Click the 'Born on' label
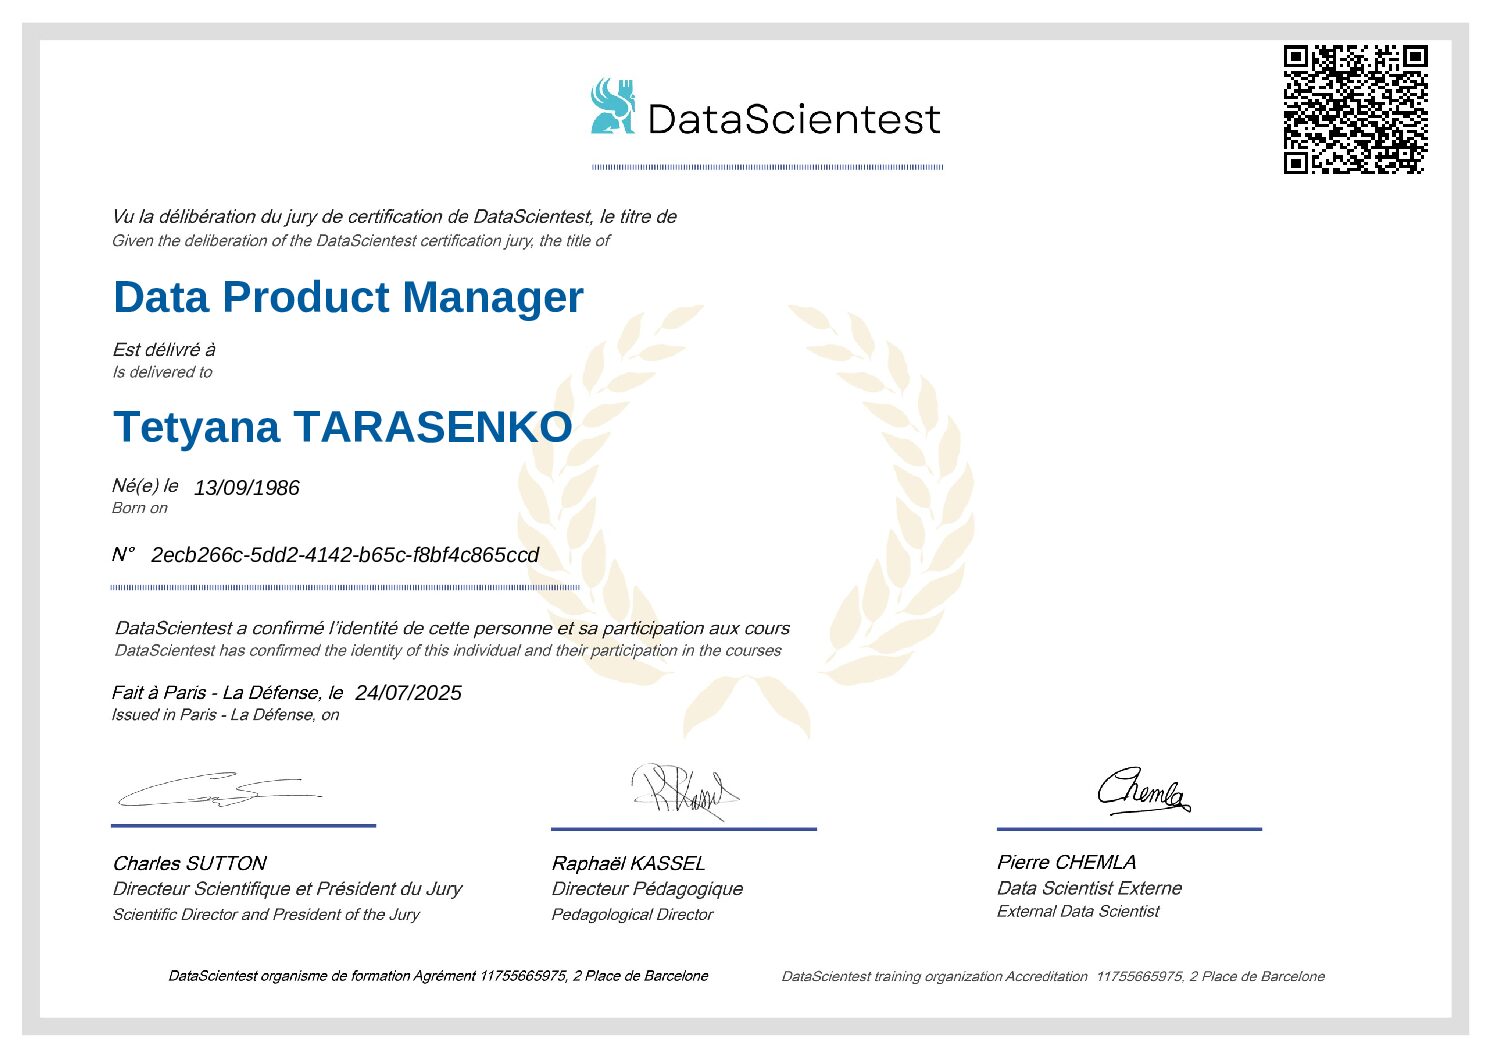Viewport: 1497px width, 1058px height. coord(140,508)
